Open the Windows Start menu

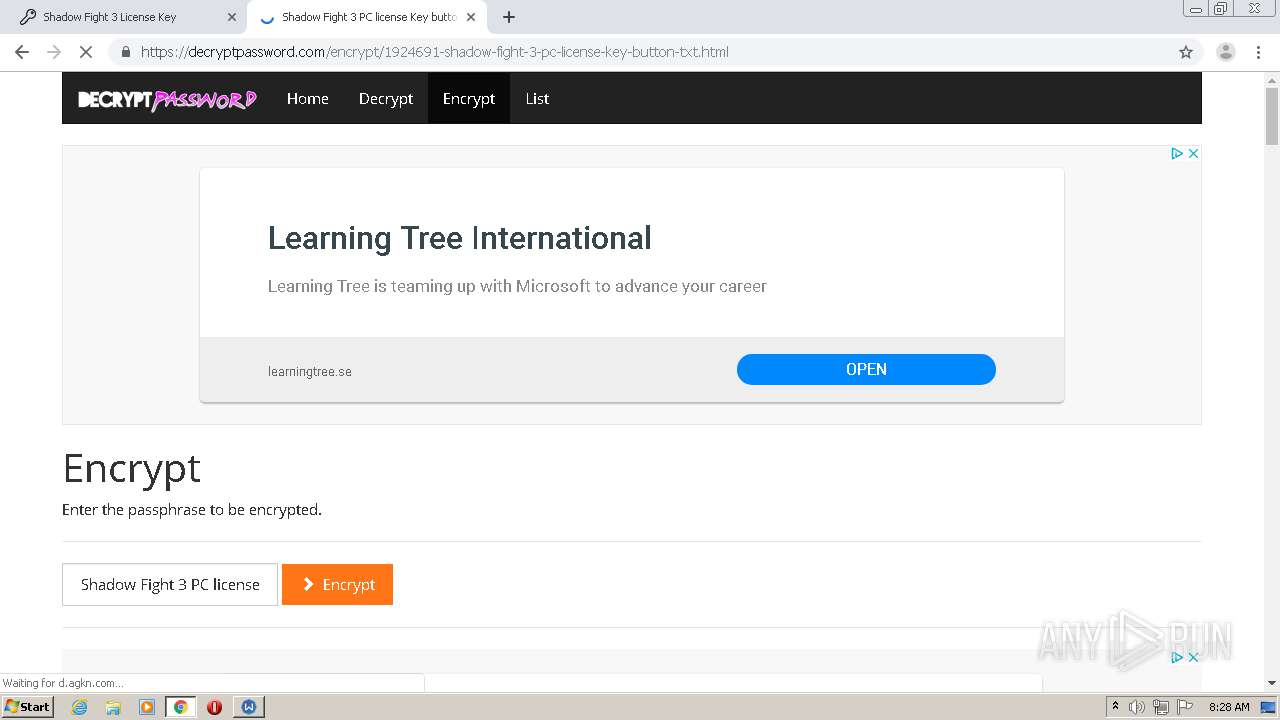pyautogui.click(x=28, y=706)
